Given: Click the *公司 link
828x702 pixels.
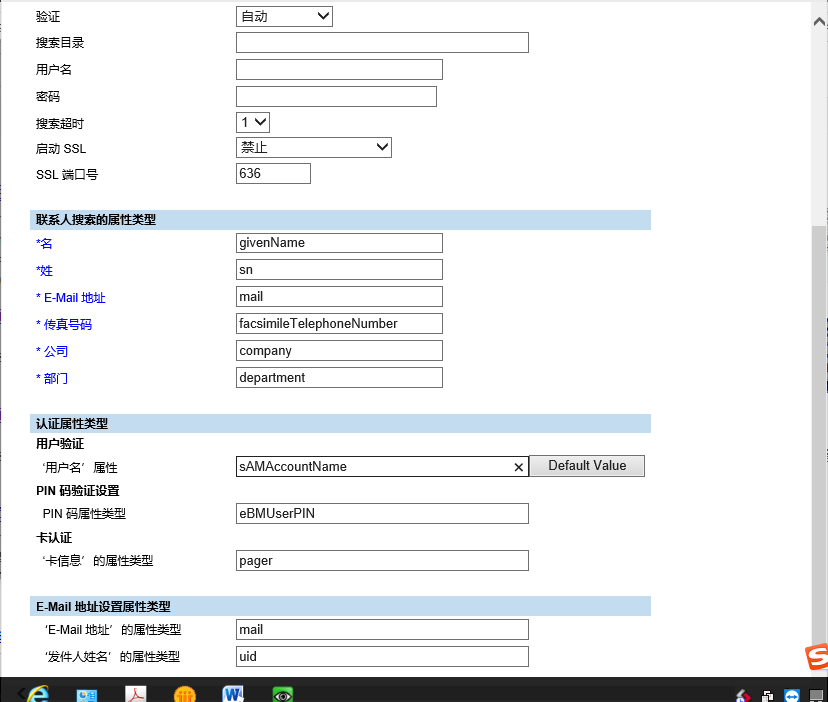Looking at the screenshot, I should tap(51, 351).
